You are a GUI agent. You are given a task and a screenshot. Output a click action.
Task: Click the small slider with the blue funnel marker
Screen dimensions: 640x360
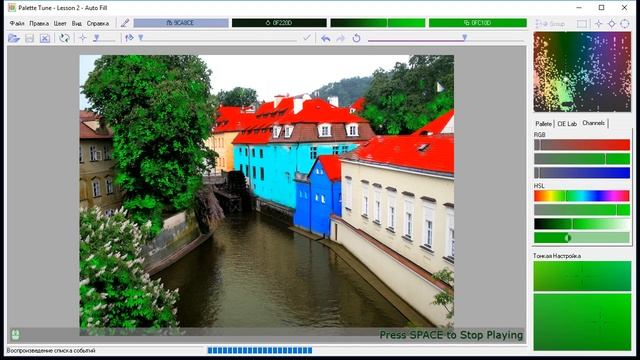[x=104, y=39]
